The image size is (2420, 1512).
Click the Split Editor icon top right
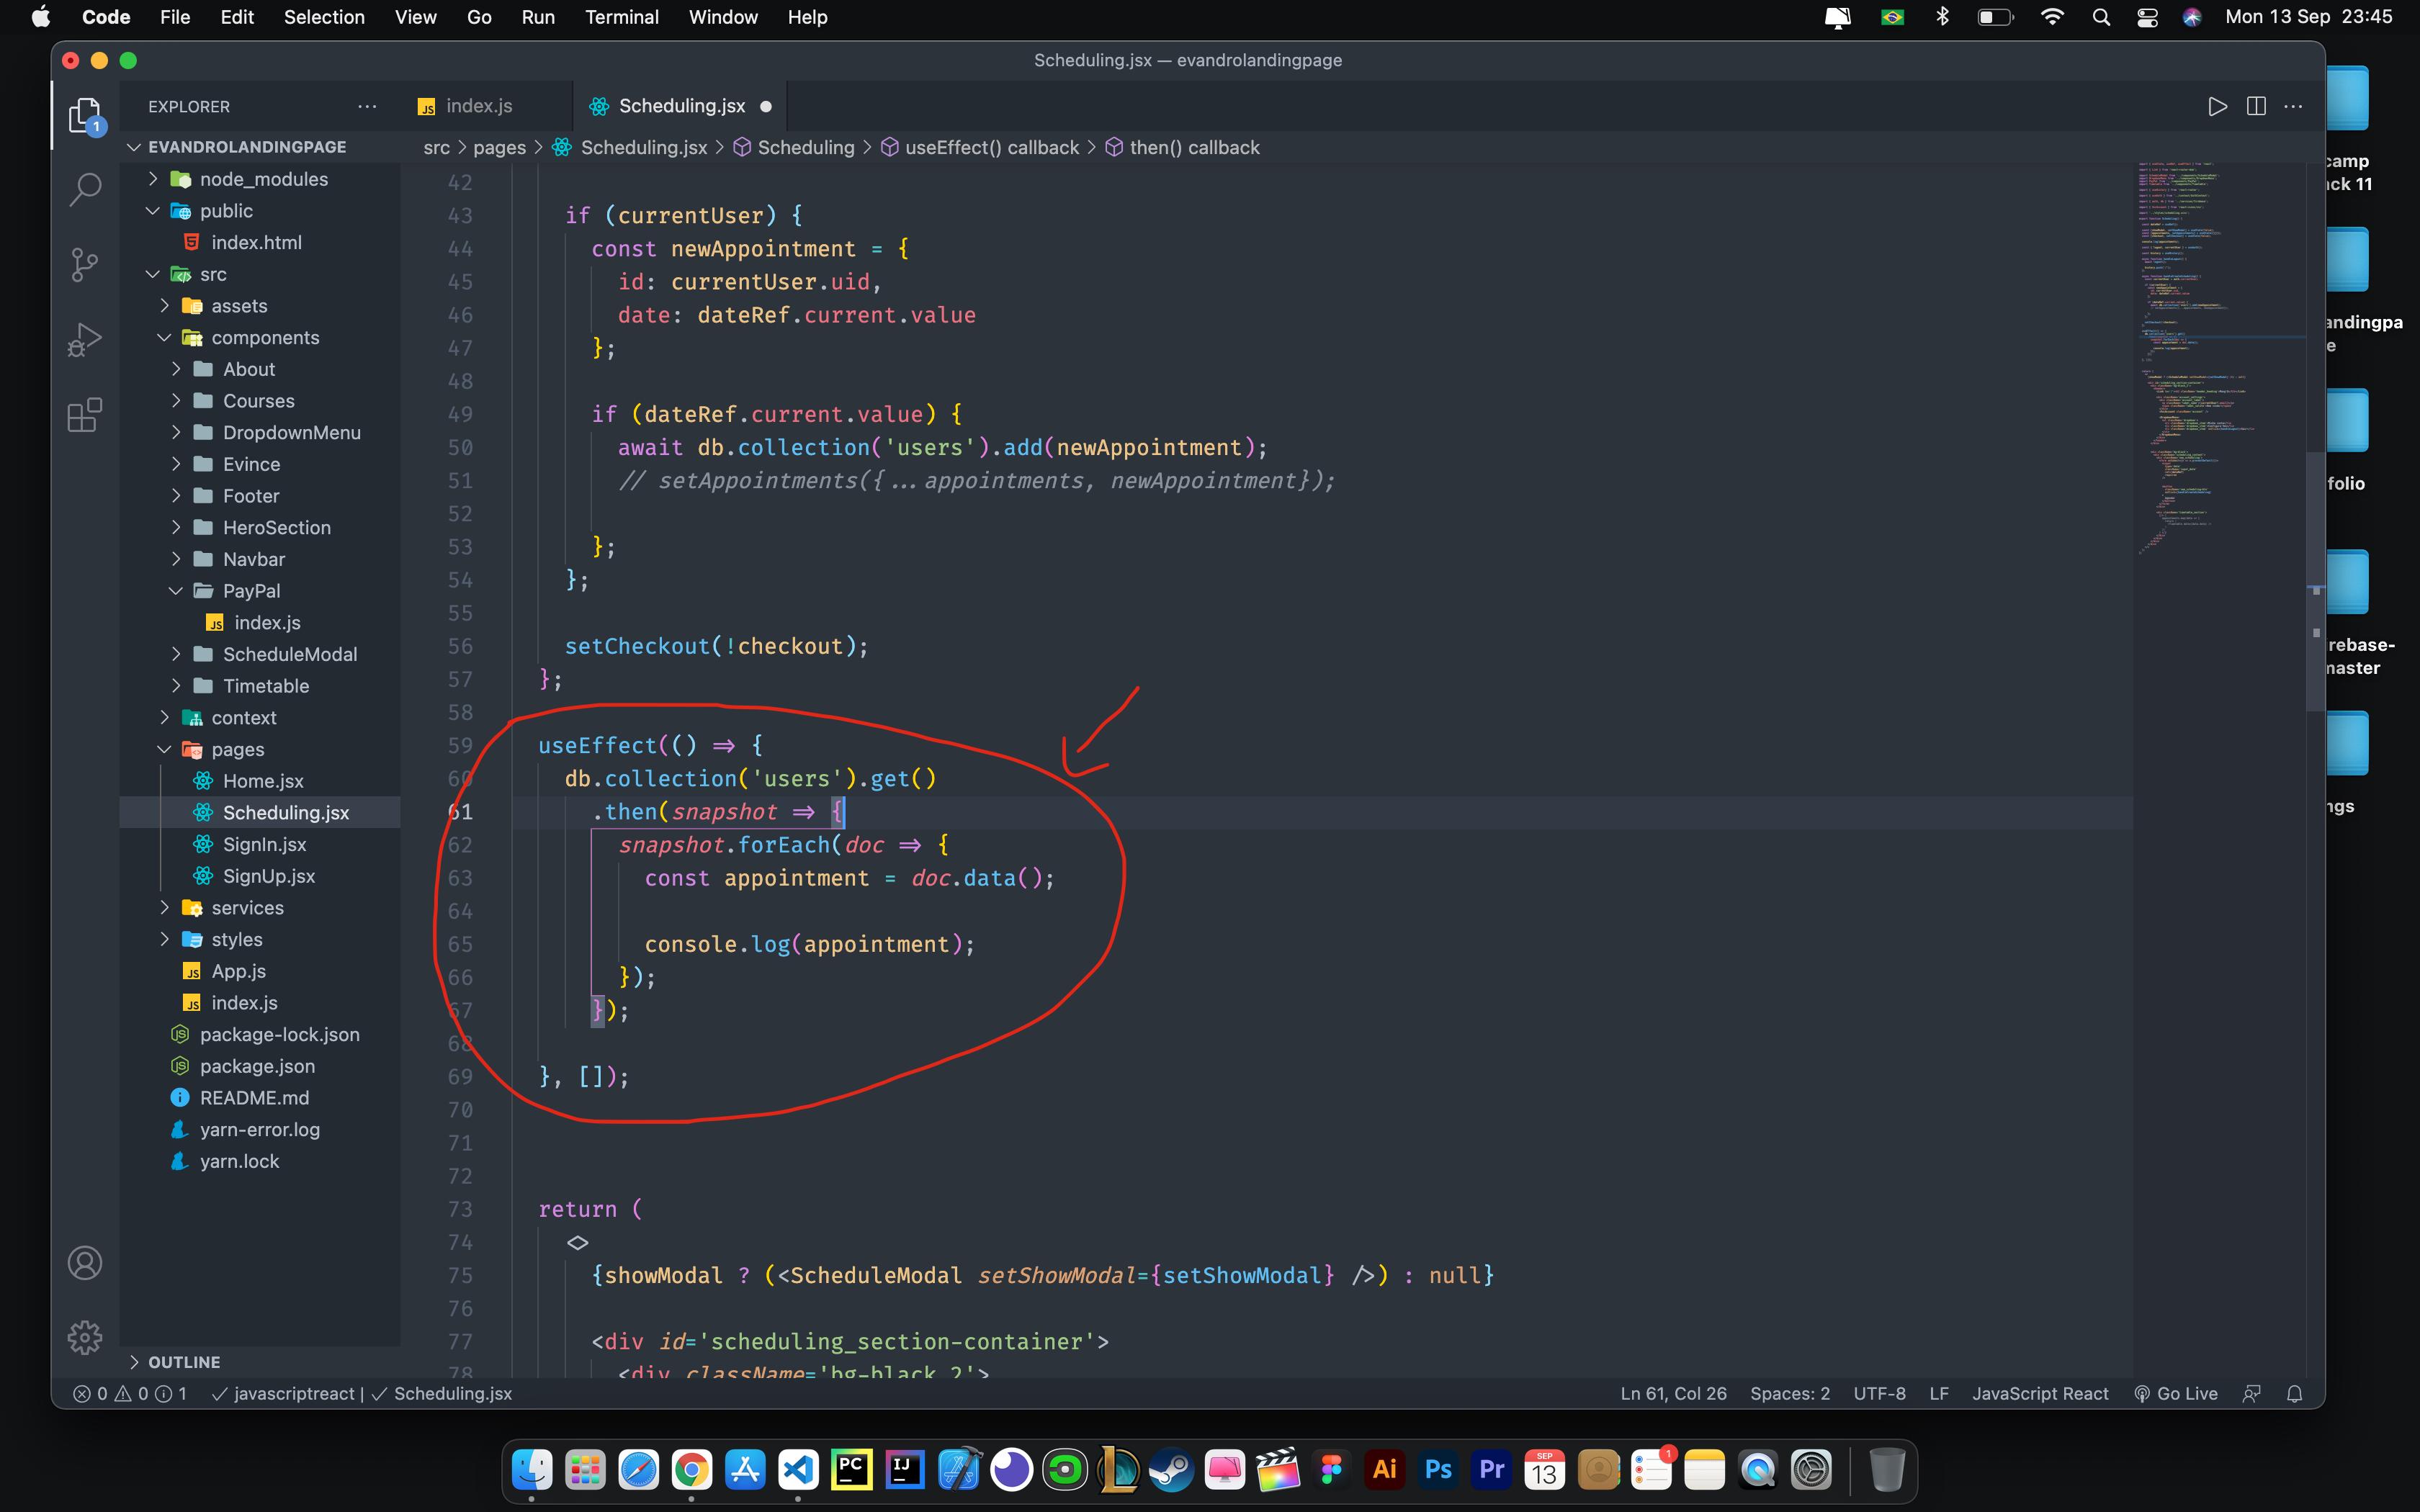2257,107
